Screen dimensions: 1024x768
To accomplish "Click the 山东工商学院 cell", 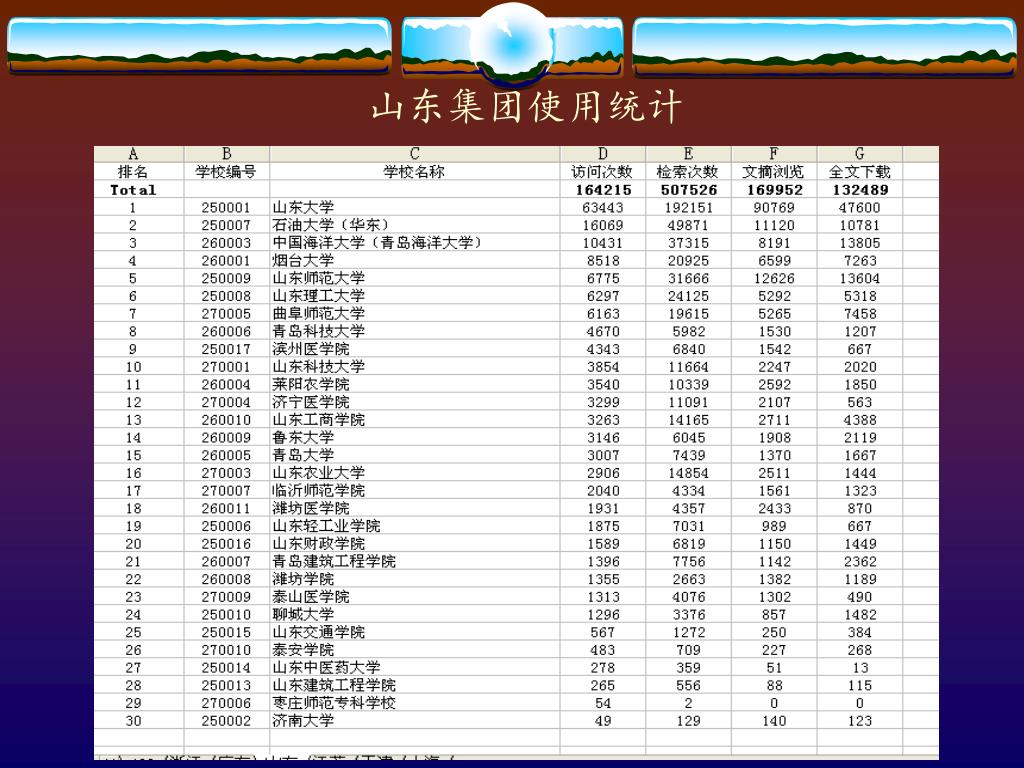I will 415,419.
